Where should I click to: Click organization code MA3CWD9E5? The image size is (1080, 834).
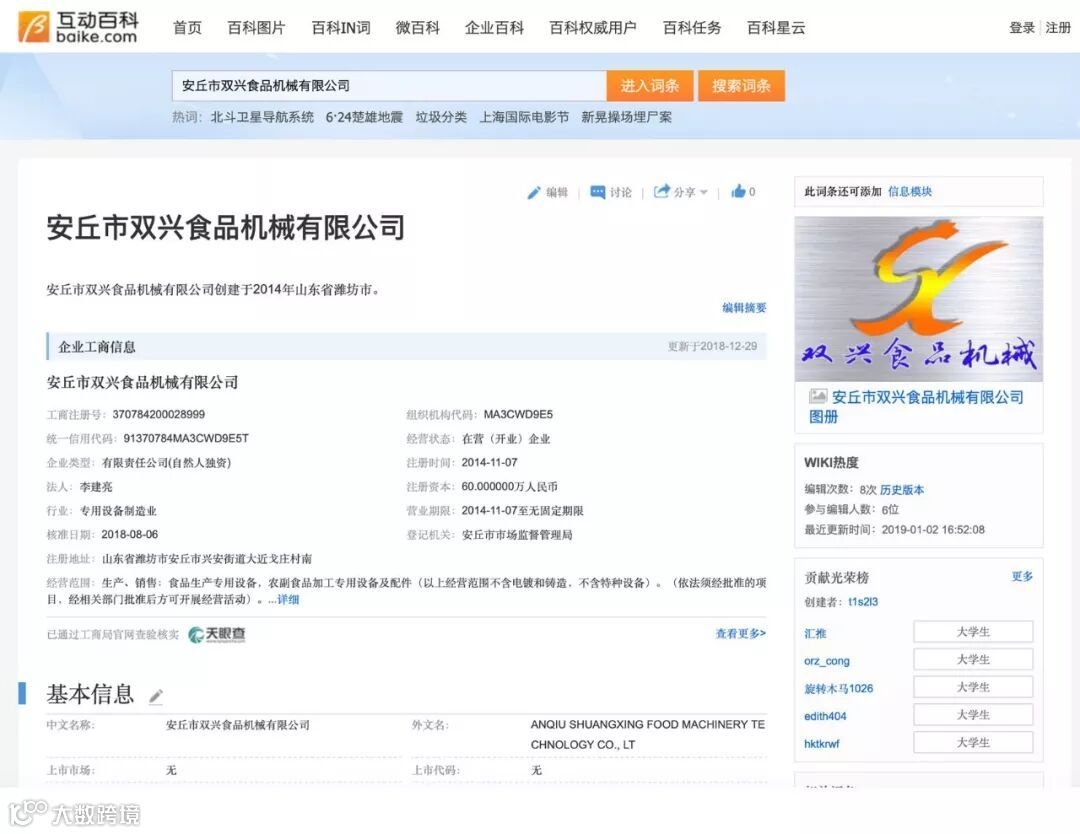pyautogui.click(x=518, y=415)
